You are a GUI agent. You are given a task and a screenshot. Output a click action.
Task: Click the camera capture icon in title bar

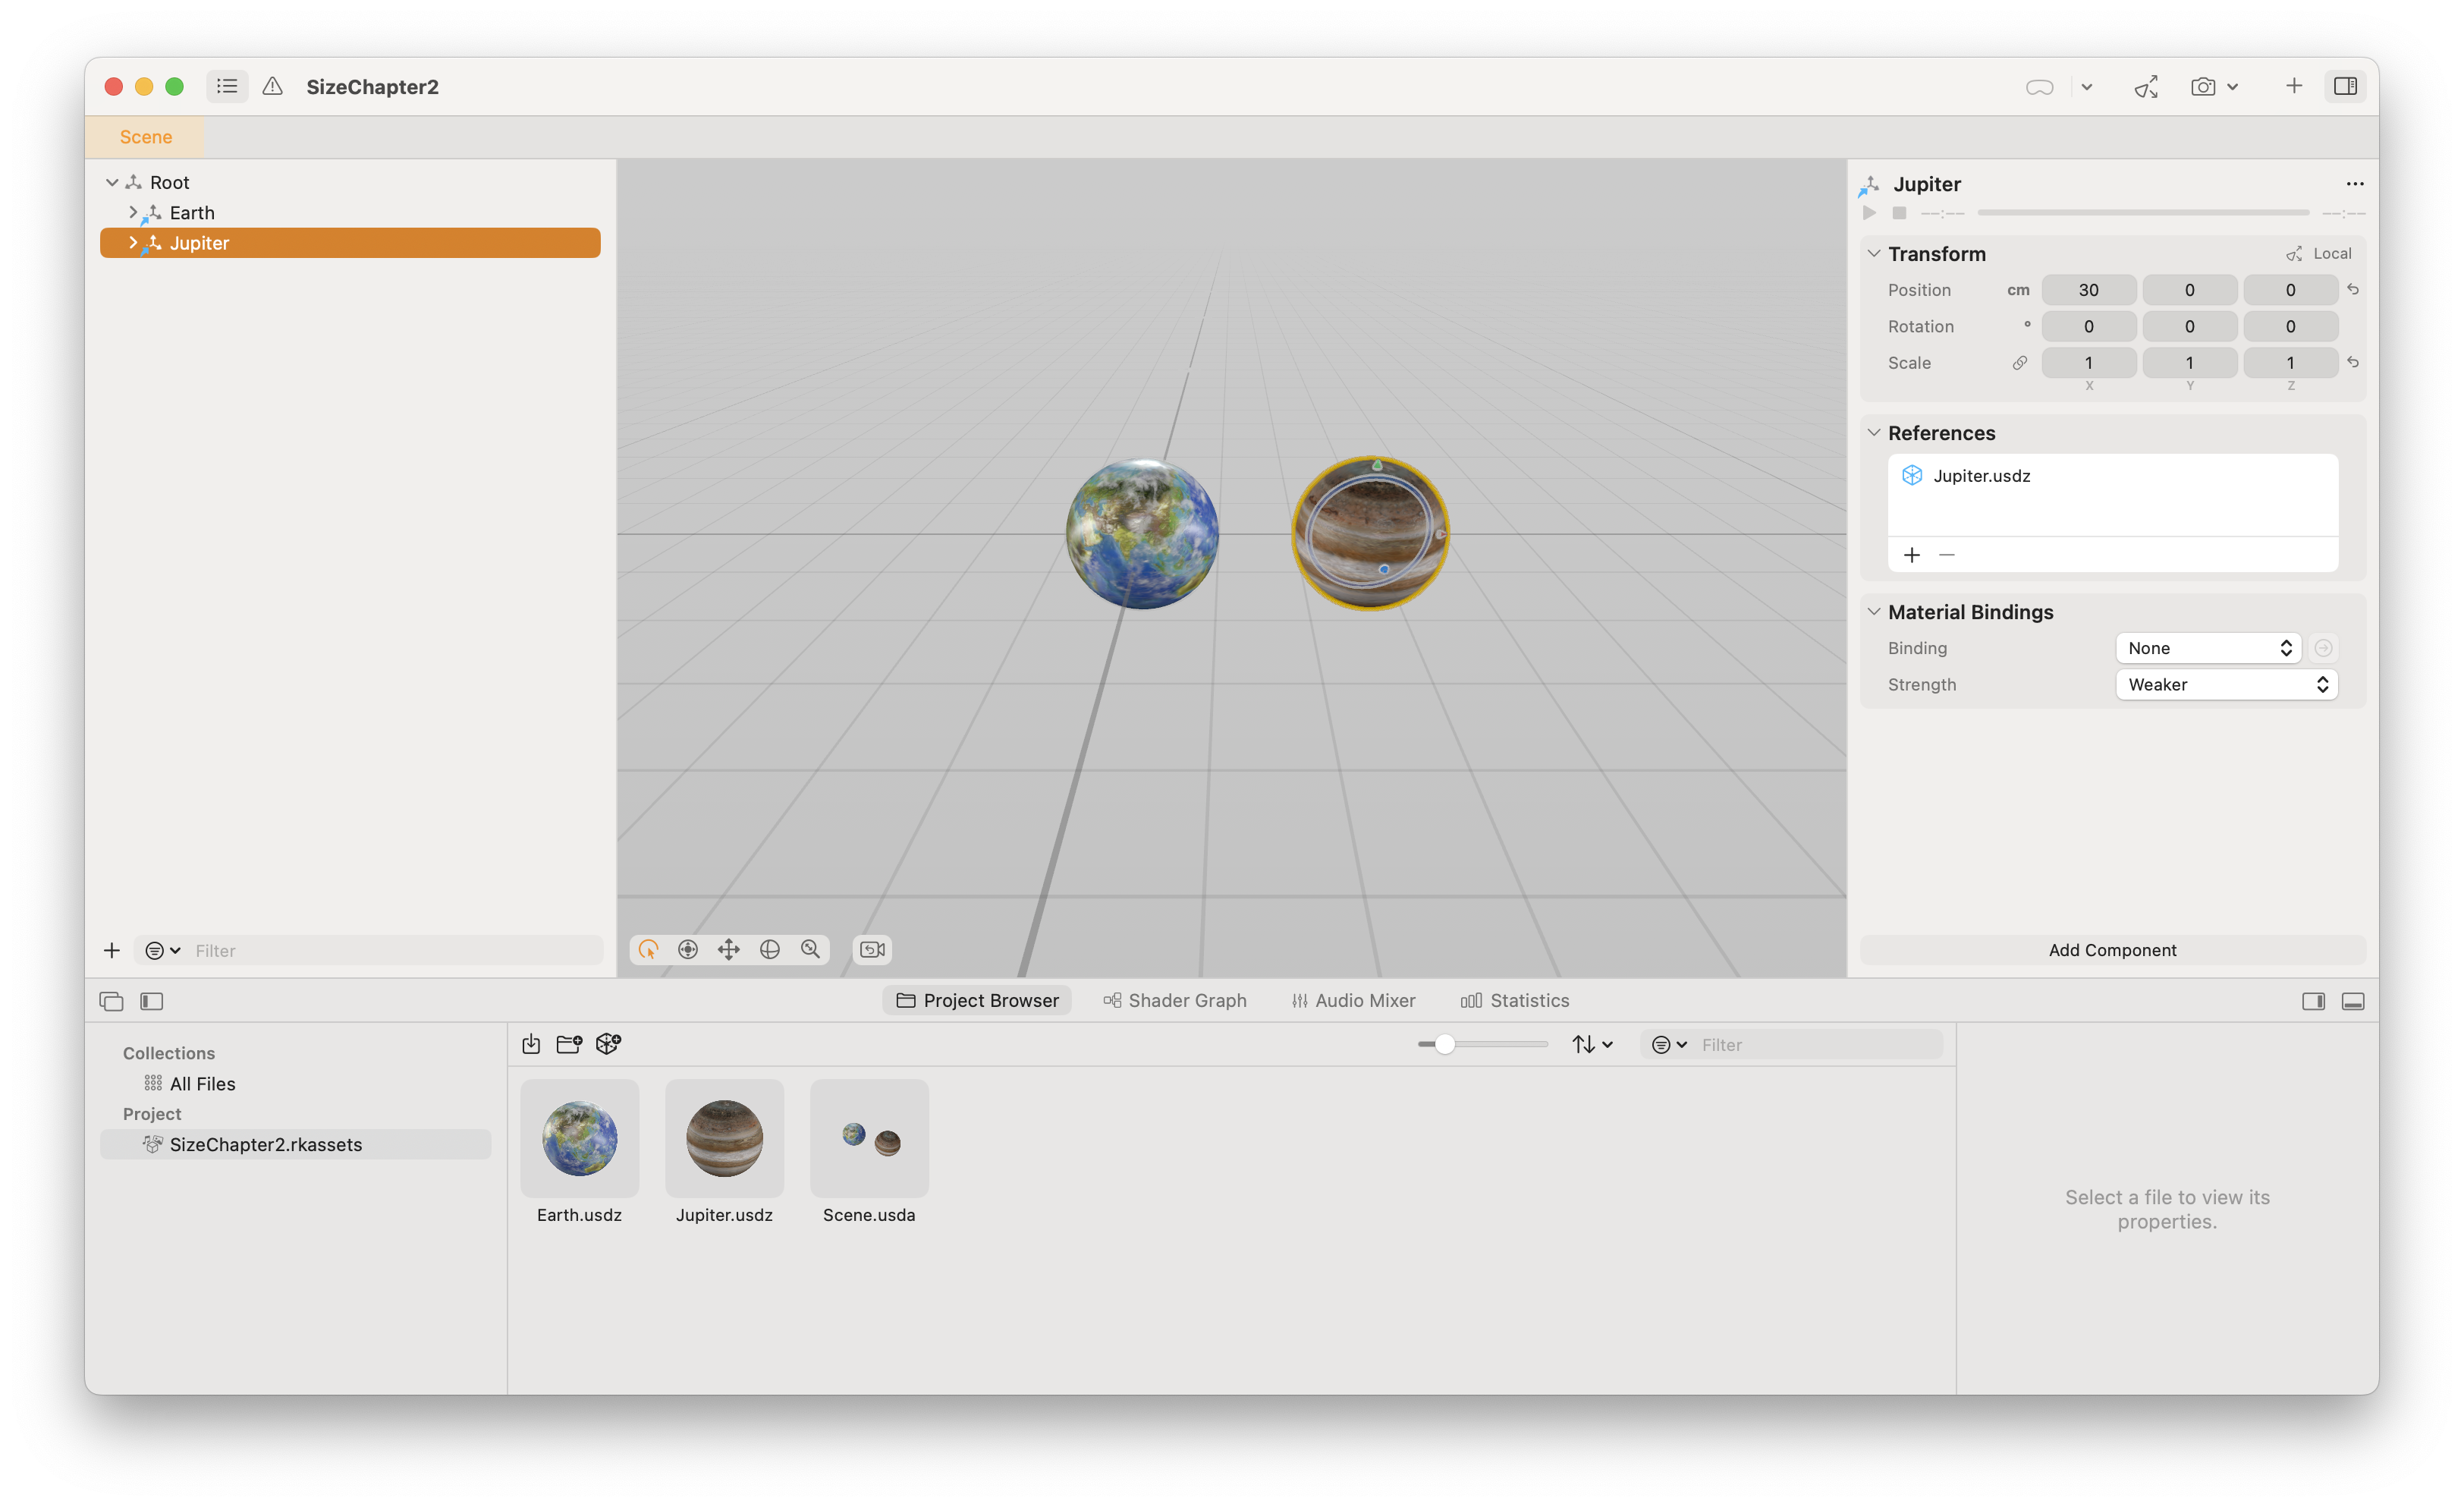[x=2202, y=87]
